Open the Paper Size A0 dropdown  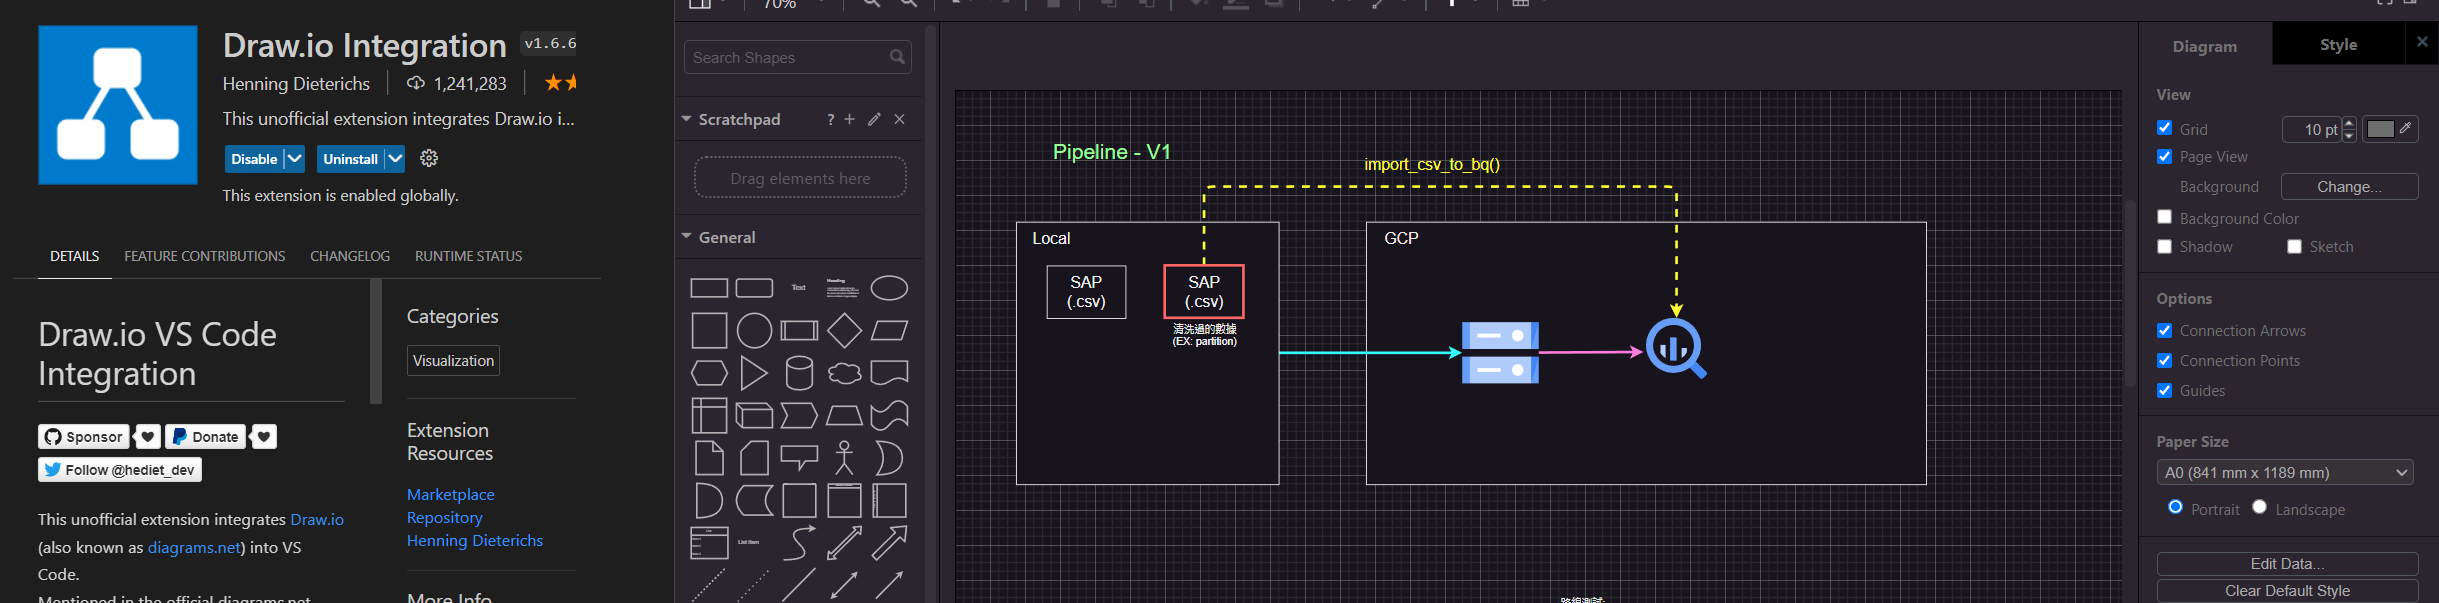pyautogui.click(x=2285, y=472)
